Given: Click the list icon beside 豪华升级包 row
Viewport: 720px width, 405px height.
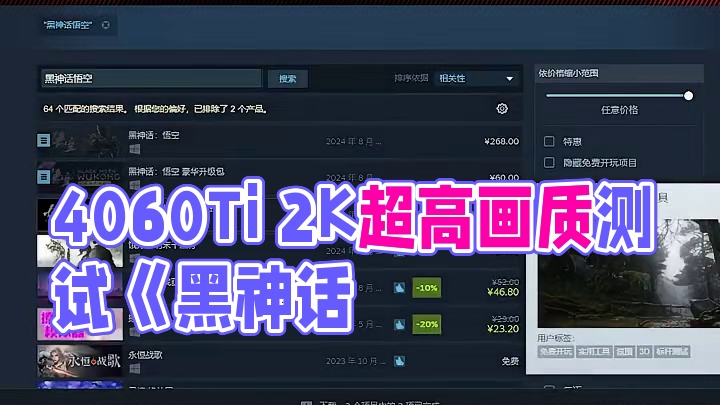Looking at the screenshot, I should (44, 176).
